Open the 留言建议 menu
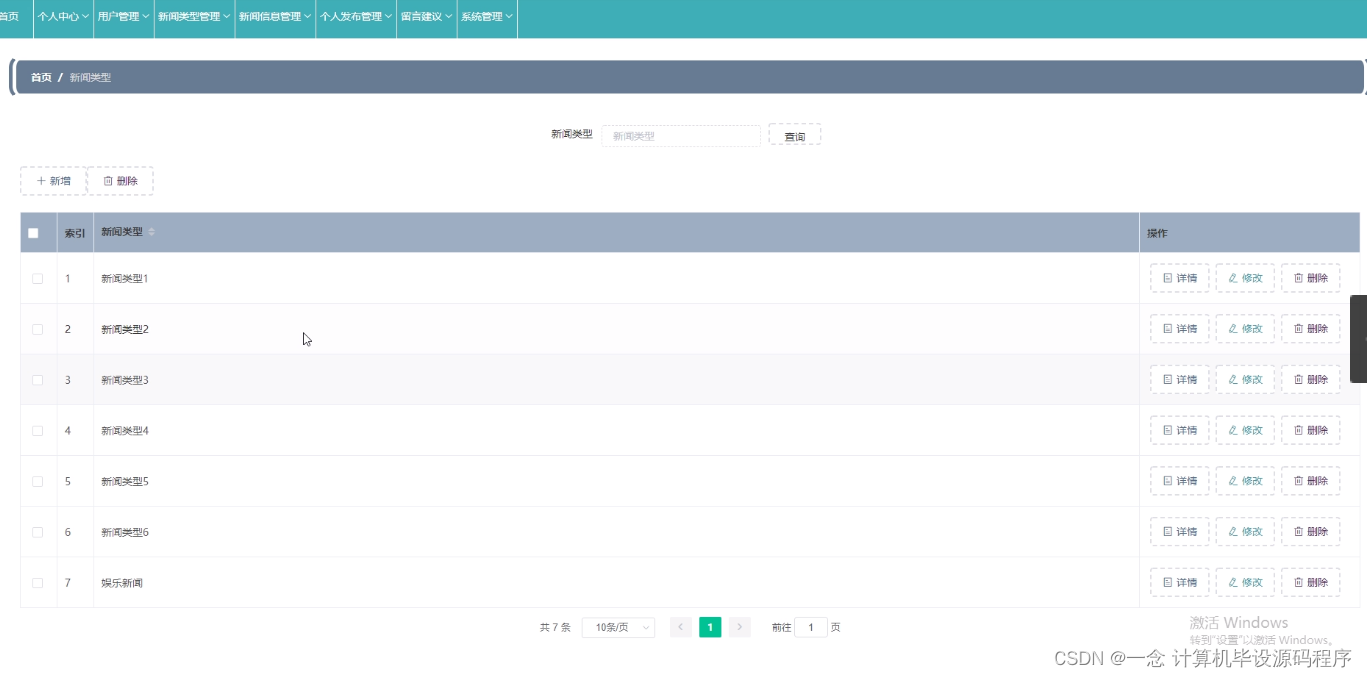The image size is (1367, 677). click(426, 17)
